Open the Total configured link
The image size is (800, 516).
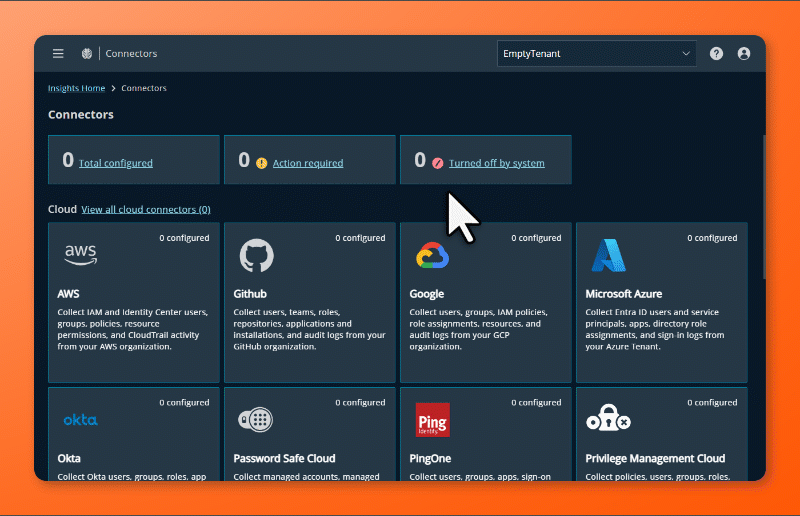[x=116, y=163]
